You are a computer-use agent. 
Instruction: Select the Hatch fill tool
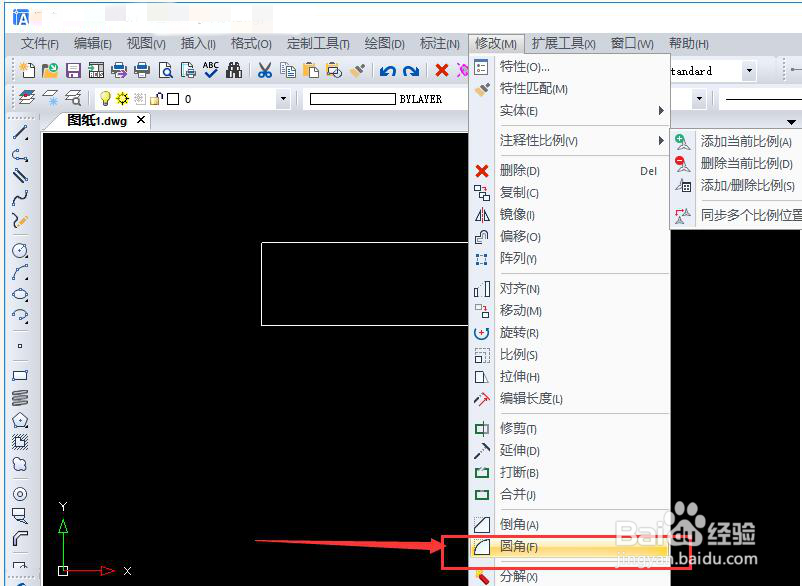pyautogui.click(x=20, y=442)
